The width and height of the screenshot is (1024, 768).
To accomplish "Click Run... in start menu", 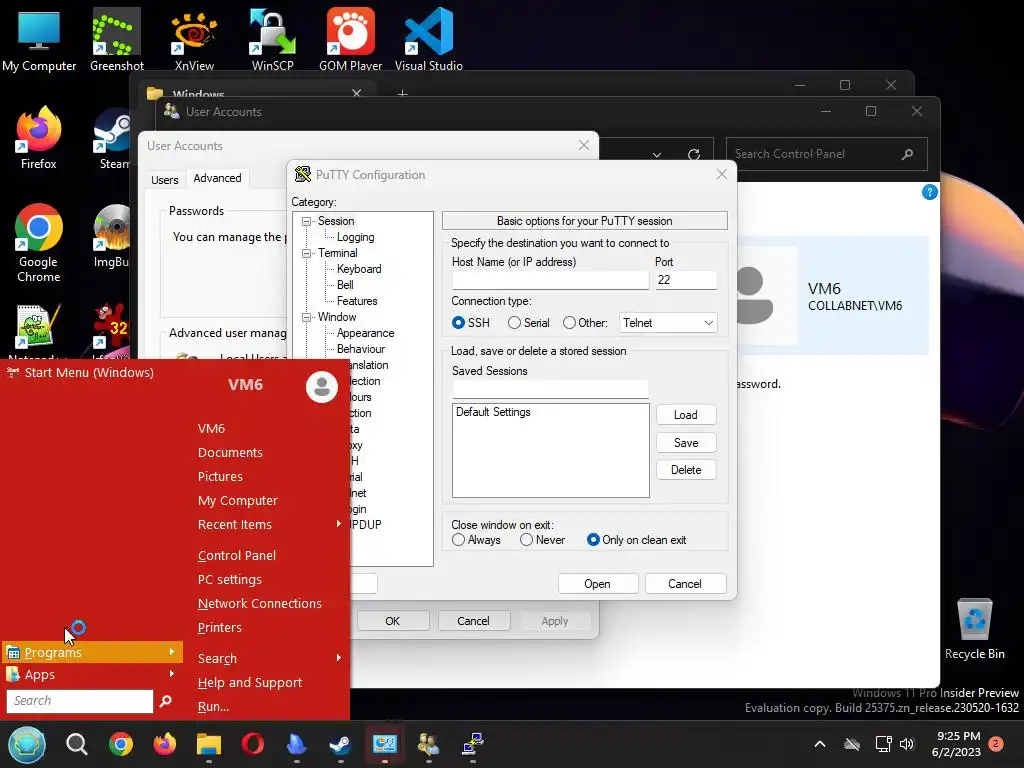I will pos(213,707).
